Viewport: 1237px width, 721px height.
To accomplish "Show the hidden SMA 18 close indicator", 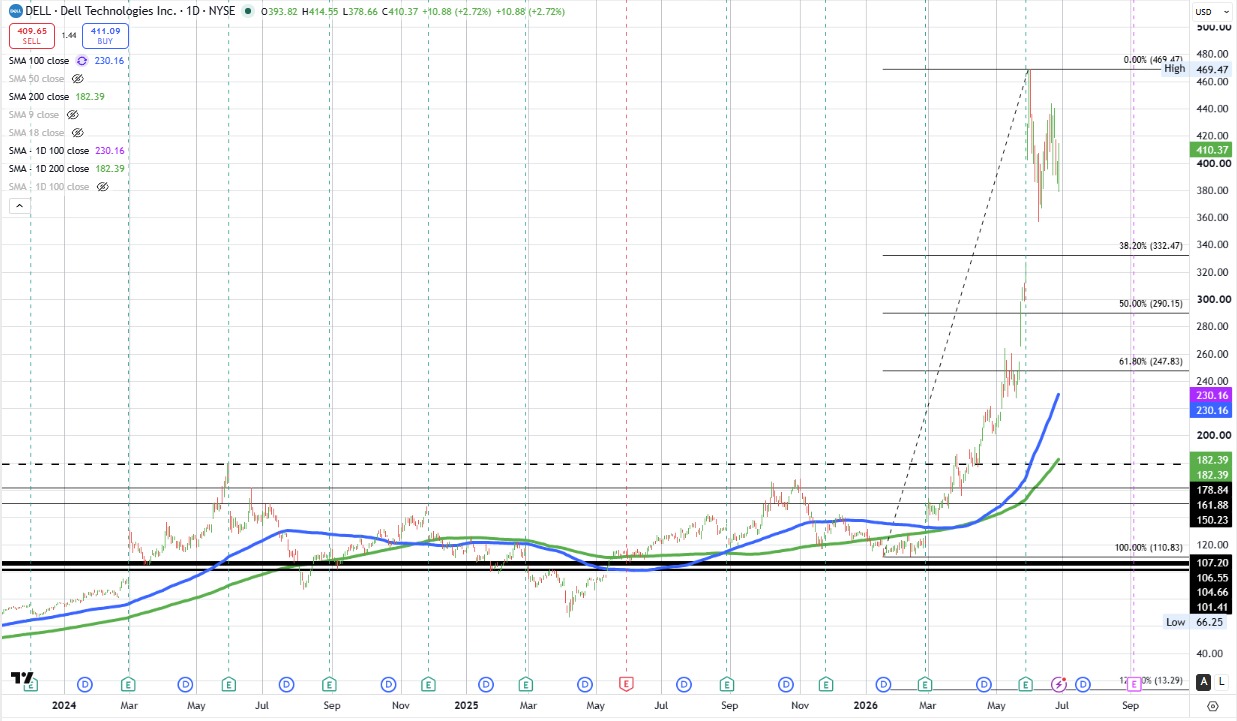I will (x=77, y=133).
